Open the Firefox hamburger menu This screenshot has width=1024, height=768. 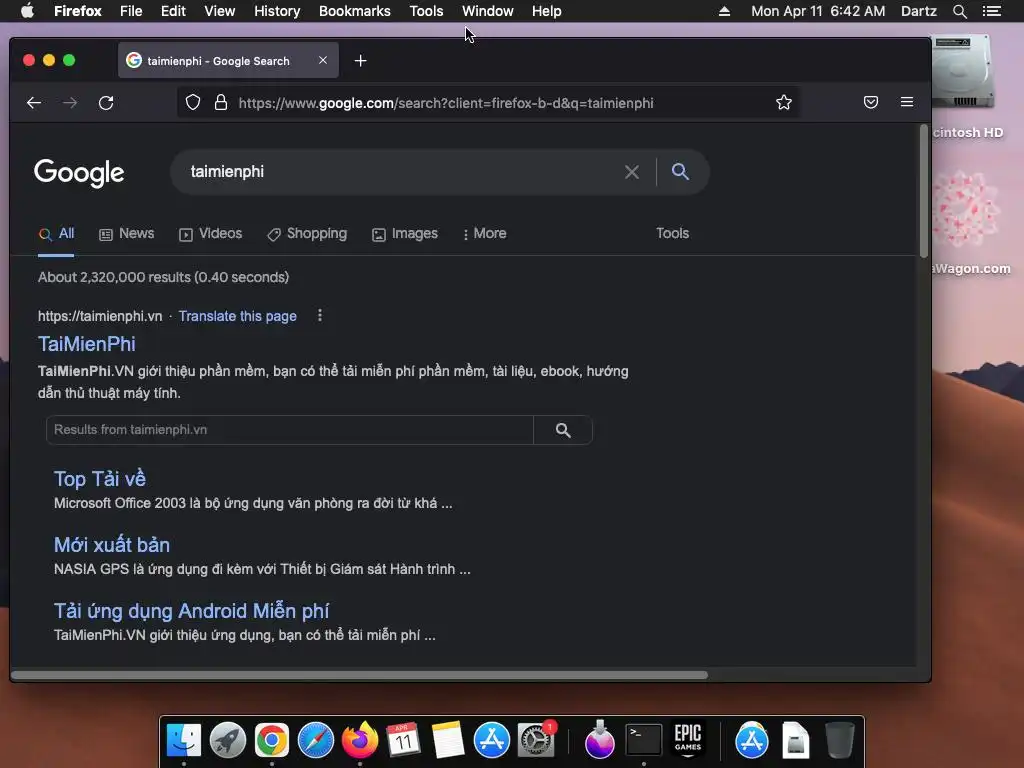pos(906,102)
